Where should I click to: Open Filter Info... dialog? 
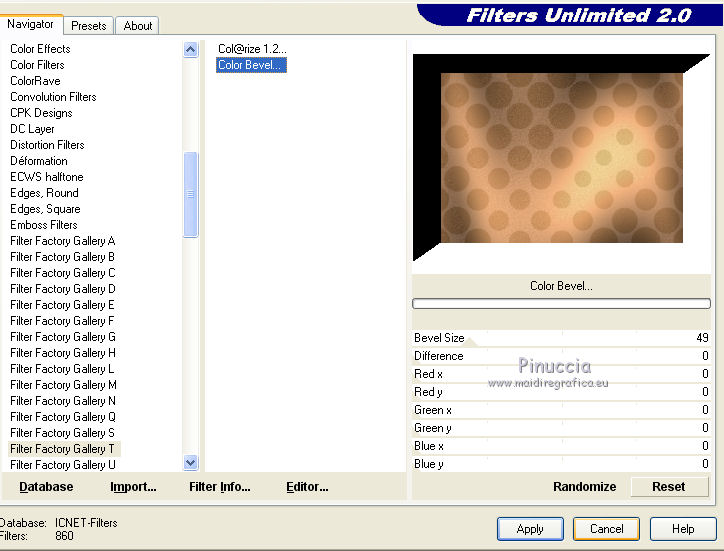click(x=219, y=487)
